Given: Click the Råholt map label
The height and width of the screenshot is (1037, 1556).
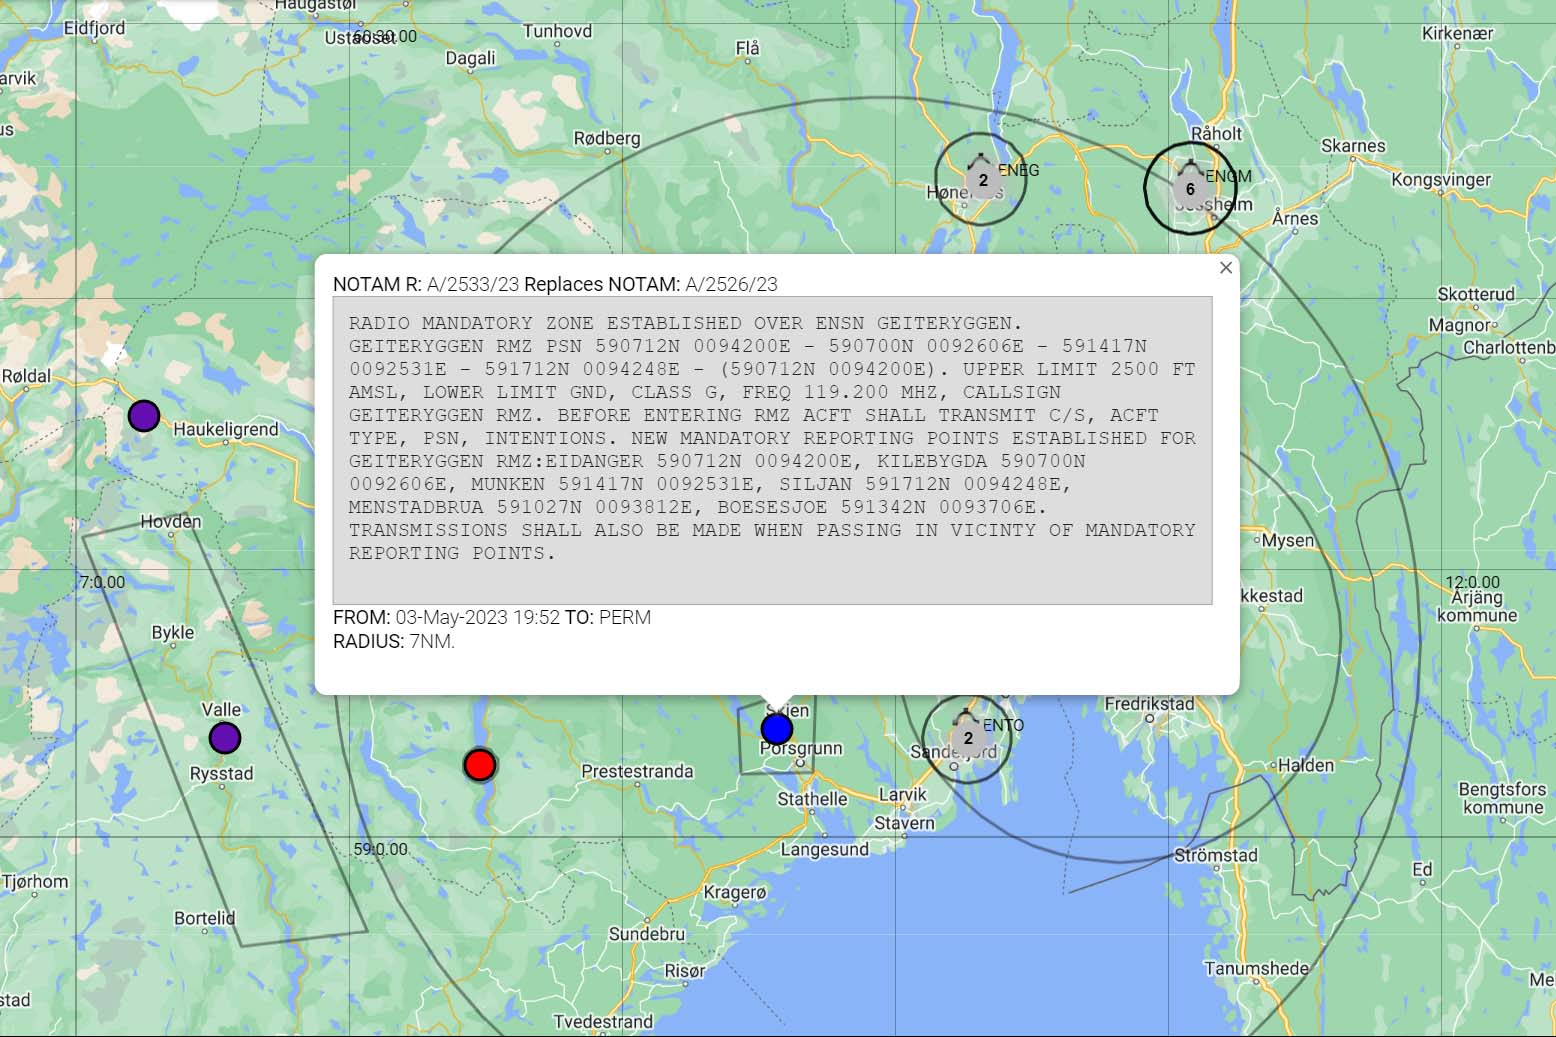Looking at the screenshot, I should [1216, 133].
